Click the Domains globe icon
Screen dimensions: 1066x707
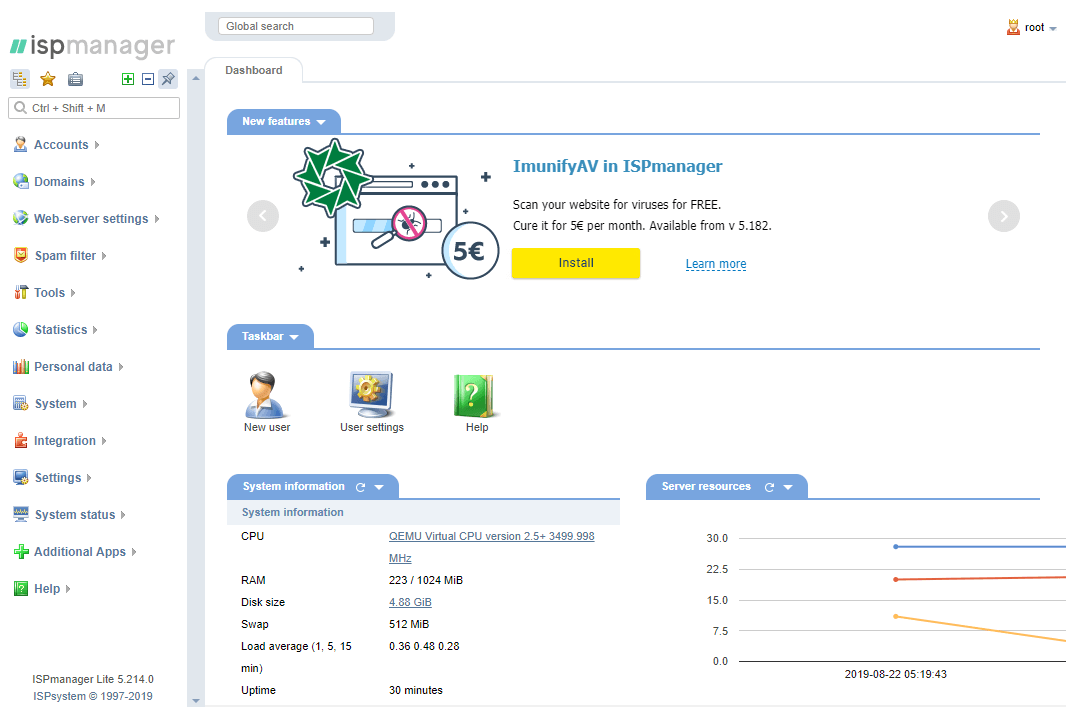pyautogui.click(x=20, y=181)
